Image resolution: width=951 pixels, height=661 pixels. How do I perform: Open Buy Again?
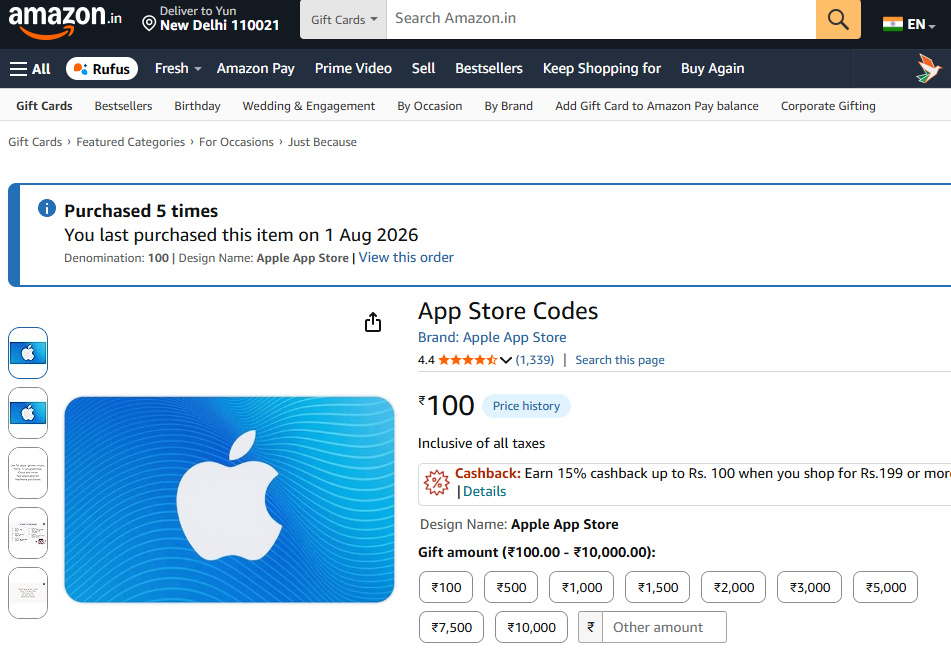[x=712, y=69]
